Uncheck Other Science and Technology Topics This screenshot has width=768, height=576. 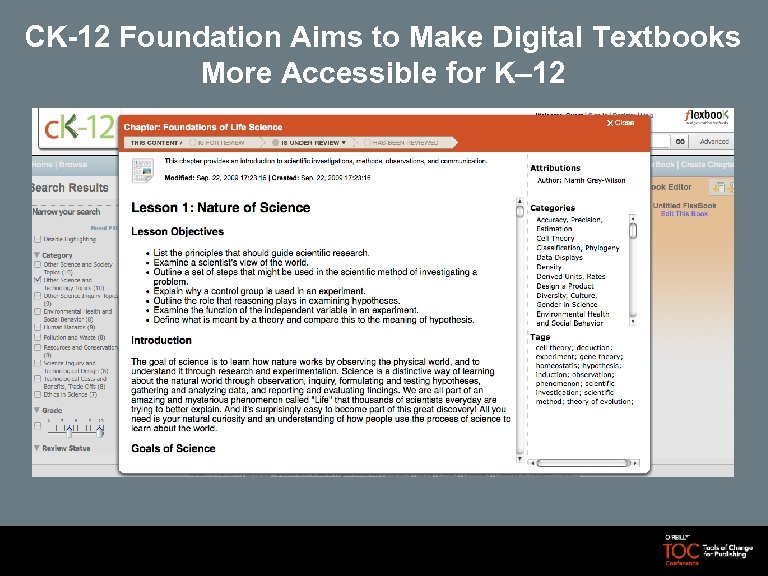[37, 280]
